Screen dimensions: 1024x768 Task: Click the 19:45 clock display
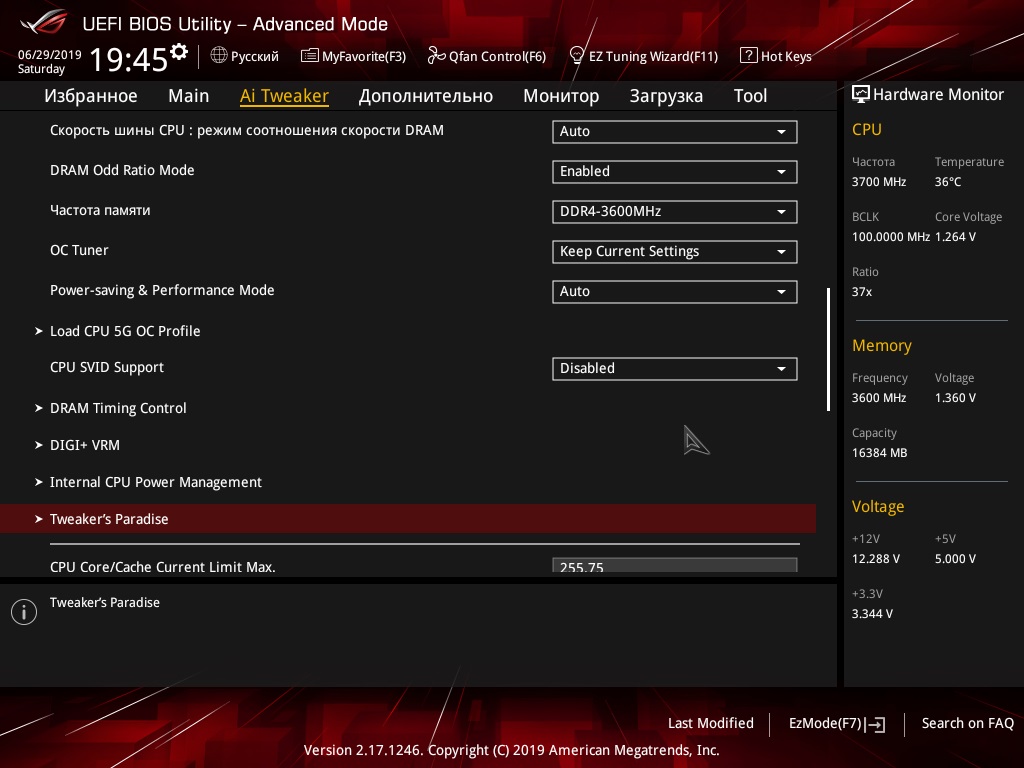point(129,59)
